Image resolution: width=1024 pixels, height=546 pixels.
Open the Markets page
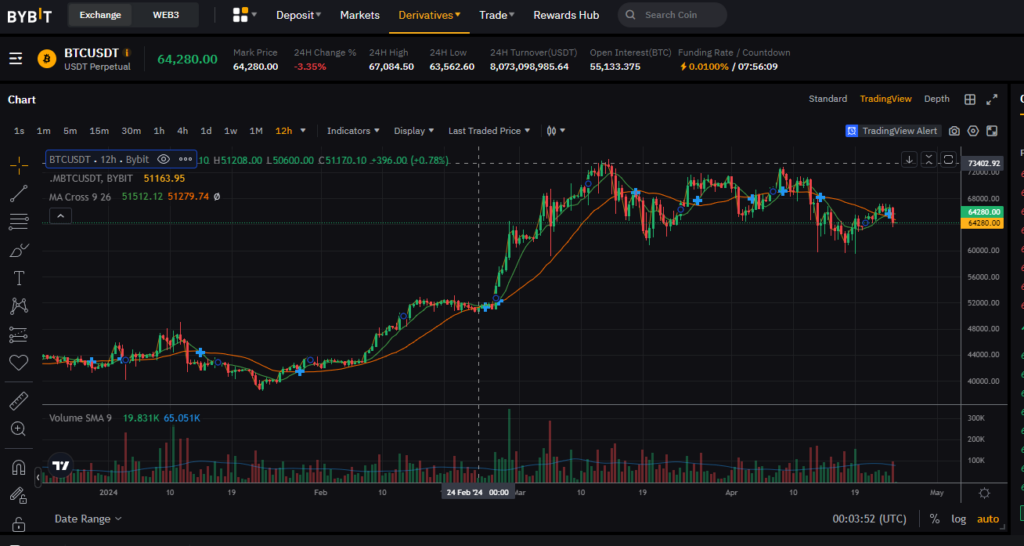tap(360, 15)
